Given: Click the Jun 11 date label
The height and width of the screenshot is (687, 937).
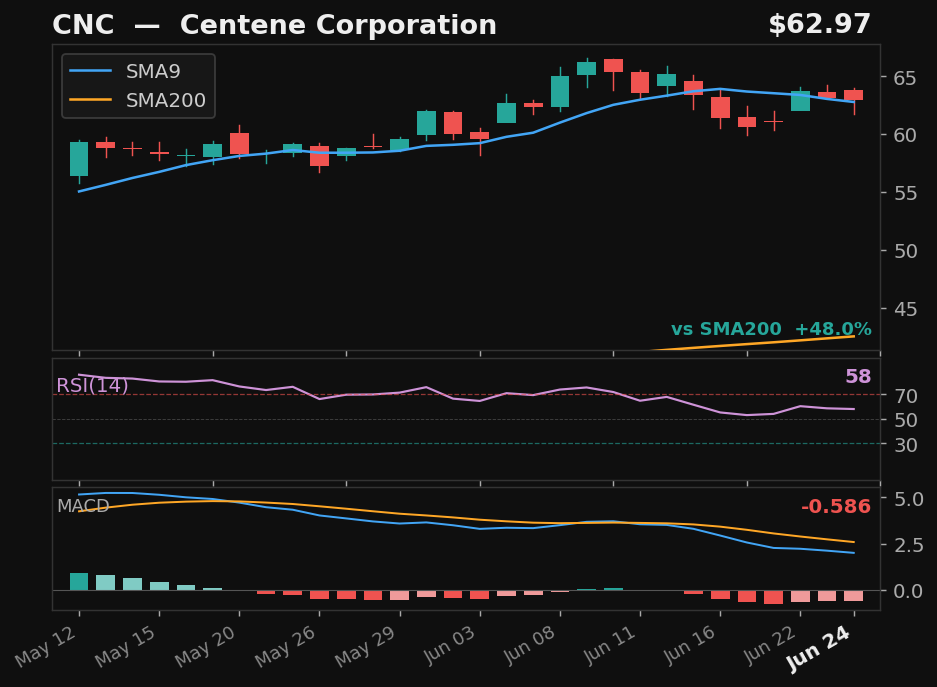Looking at the screenshot, I should pos(610,646).
